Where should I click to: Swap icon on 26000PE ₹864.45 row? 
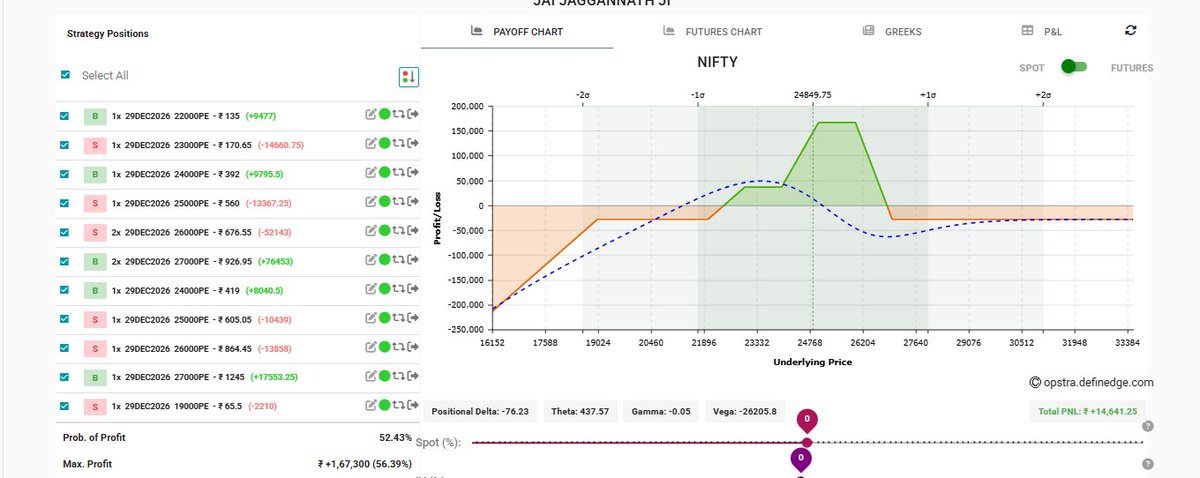(x=397, y=348)
